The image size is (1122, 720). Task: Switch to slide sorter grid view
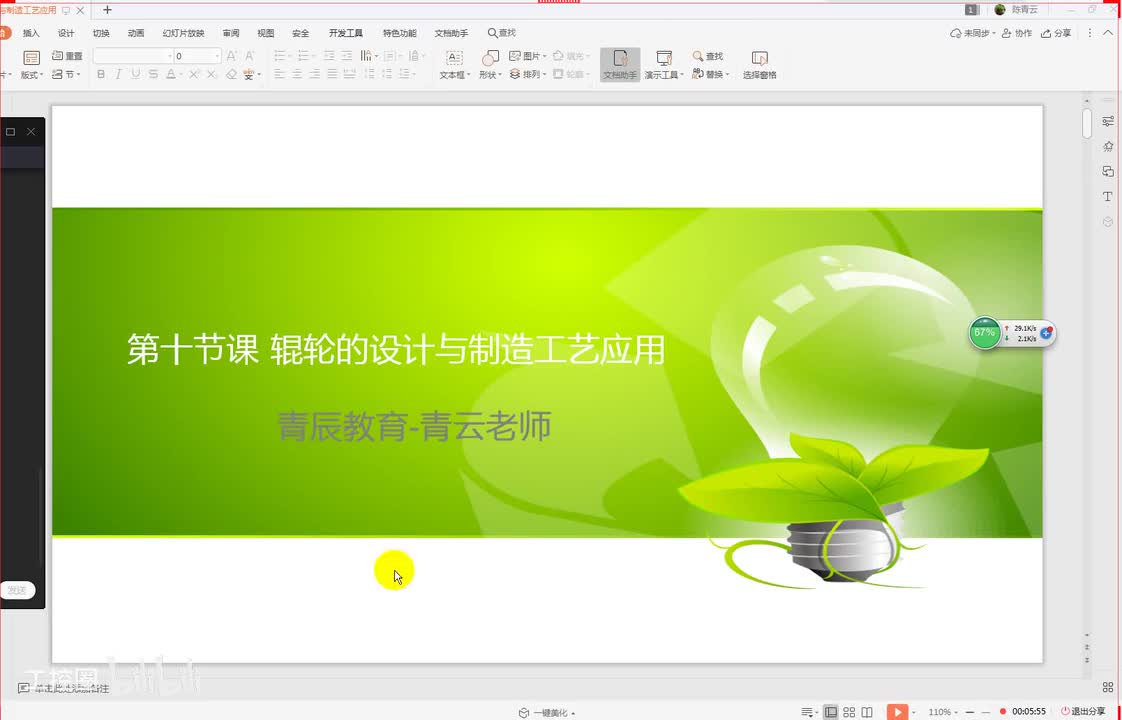pos(849,712)
